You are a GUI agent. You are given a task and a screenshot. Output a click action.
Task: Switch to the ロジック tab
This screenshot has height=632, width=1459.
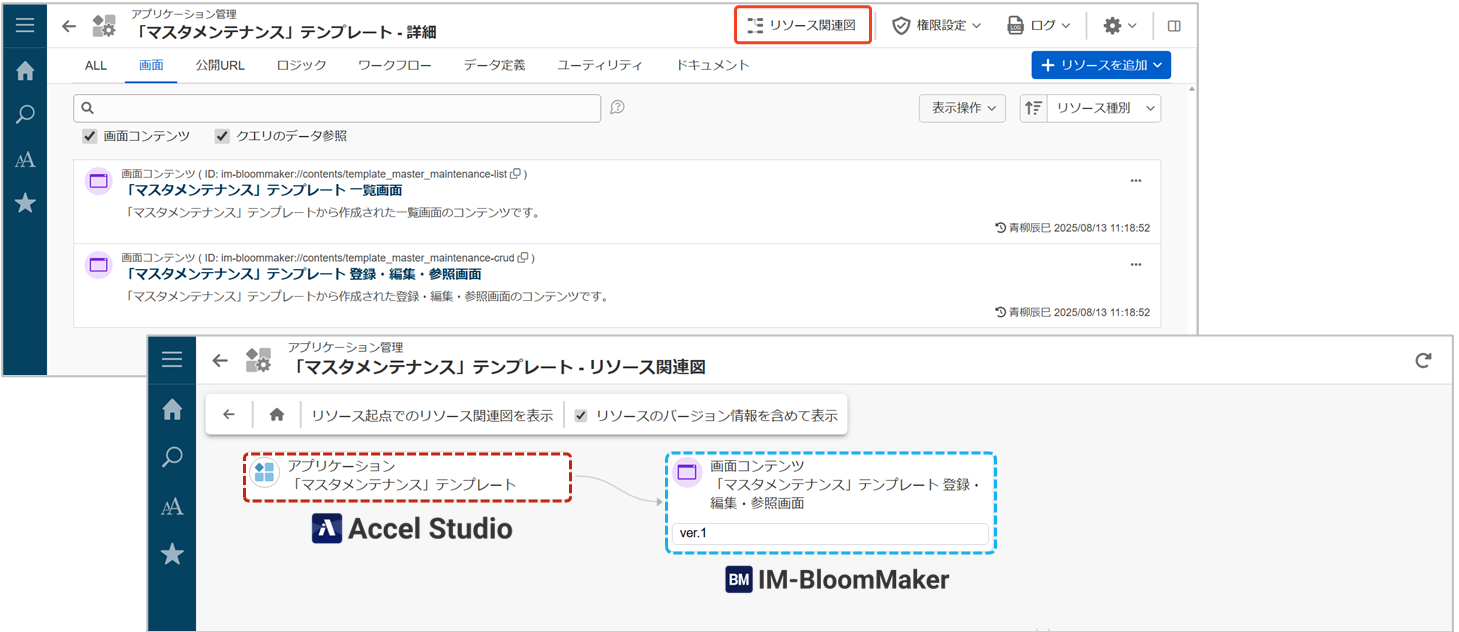[x=301, y=65]
